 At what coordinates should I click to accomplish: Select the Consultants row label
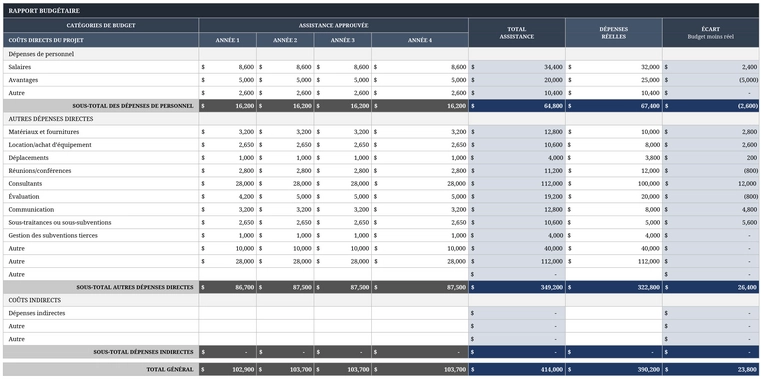click(101, 183)
